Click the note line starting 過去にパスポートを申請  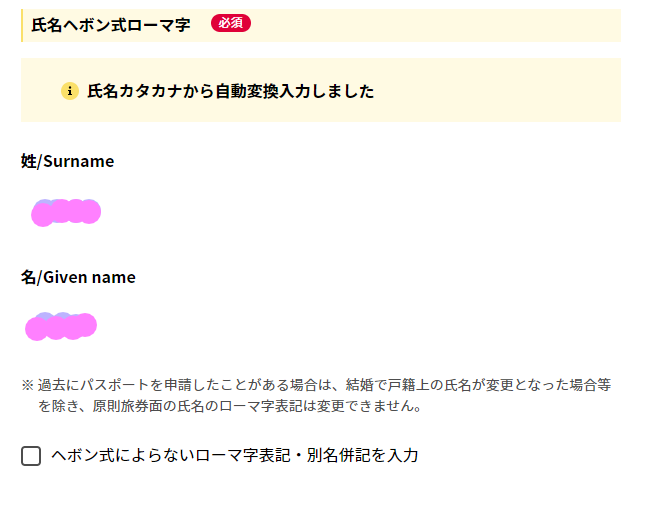coord(324,385)
